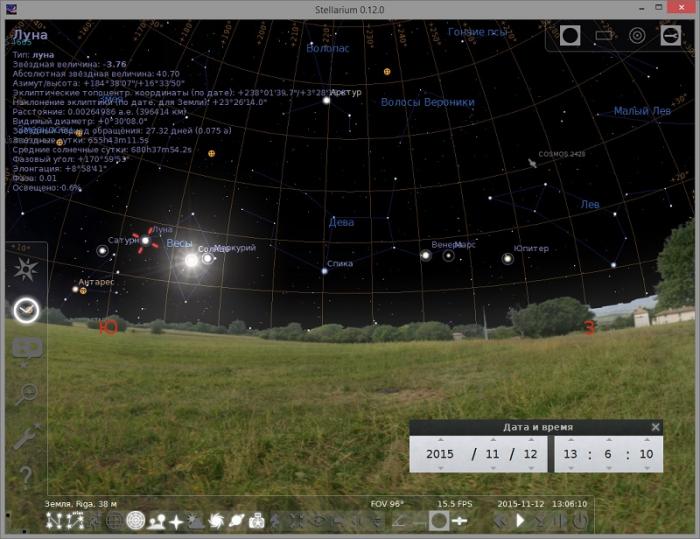The width and height of the screenshot is (700, 539).
Task: Click the status bar date 2015-11-12
Action: (x=521, y=504)
